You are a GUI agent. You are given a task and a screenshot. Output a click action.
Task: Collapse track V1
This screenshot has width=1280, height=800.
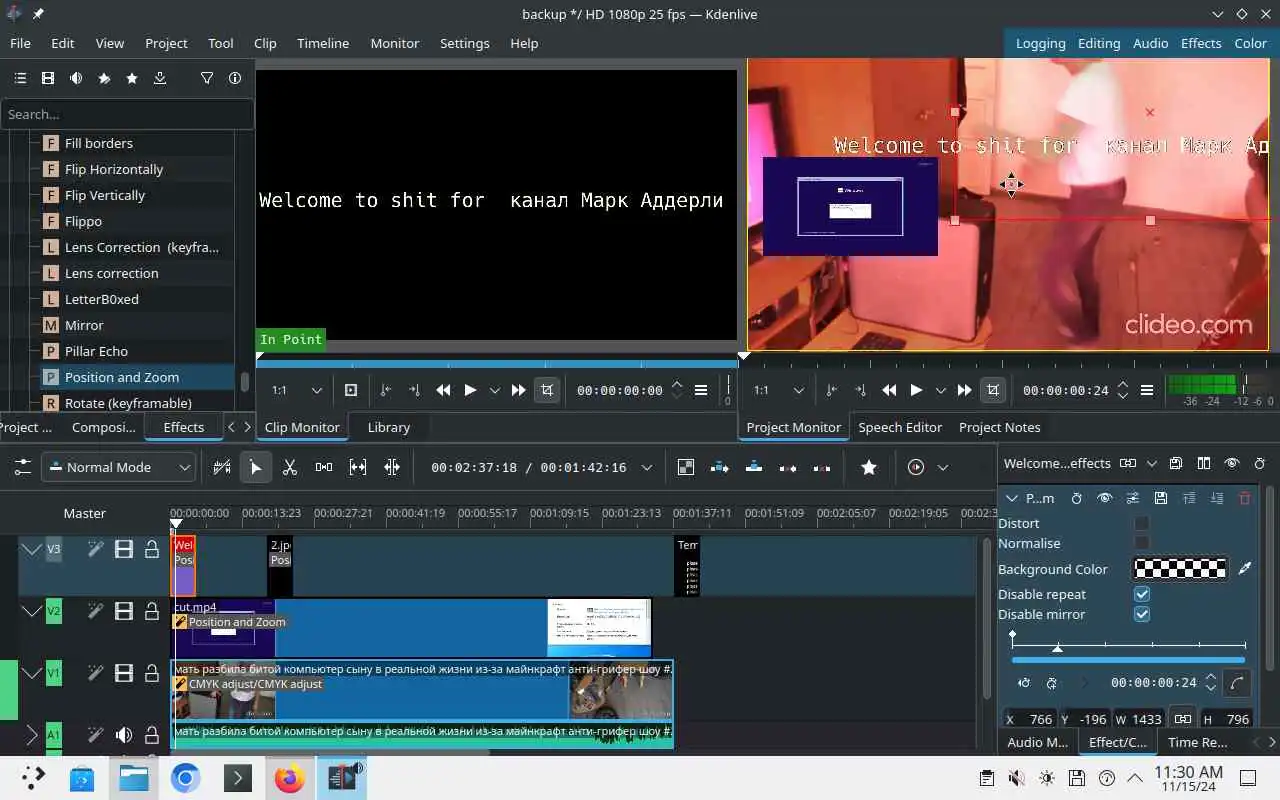click(x=32, y=673)
